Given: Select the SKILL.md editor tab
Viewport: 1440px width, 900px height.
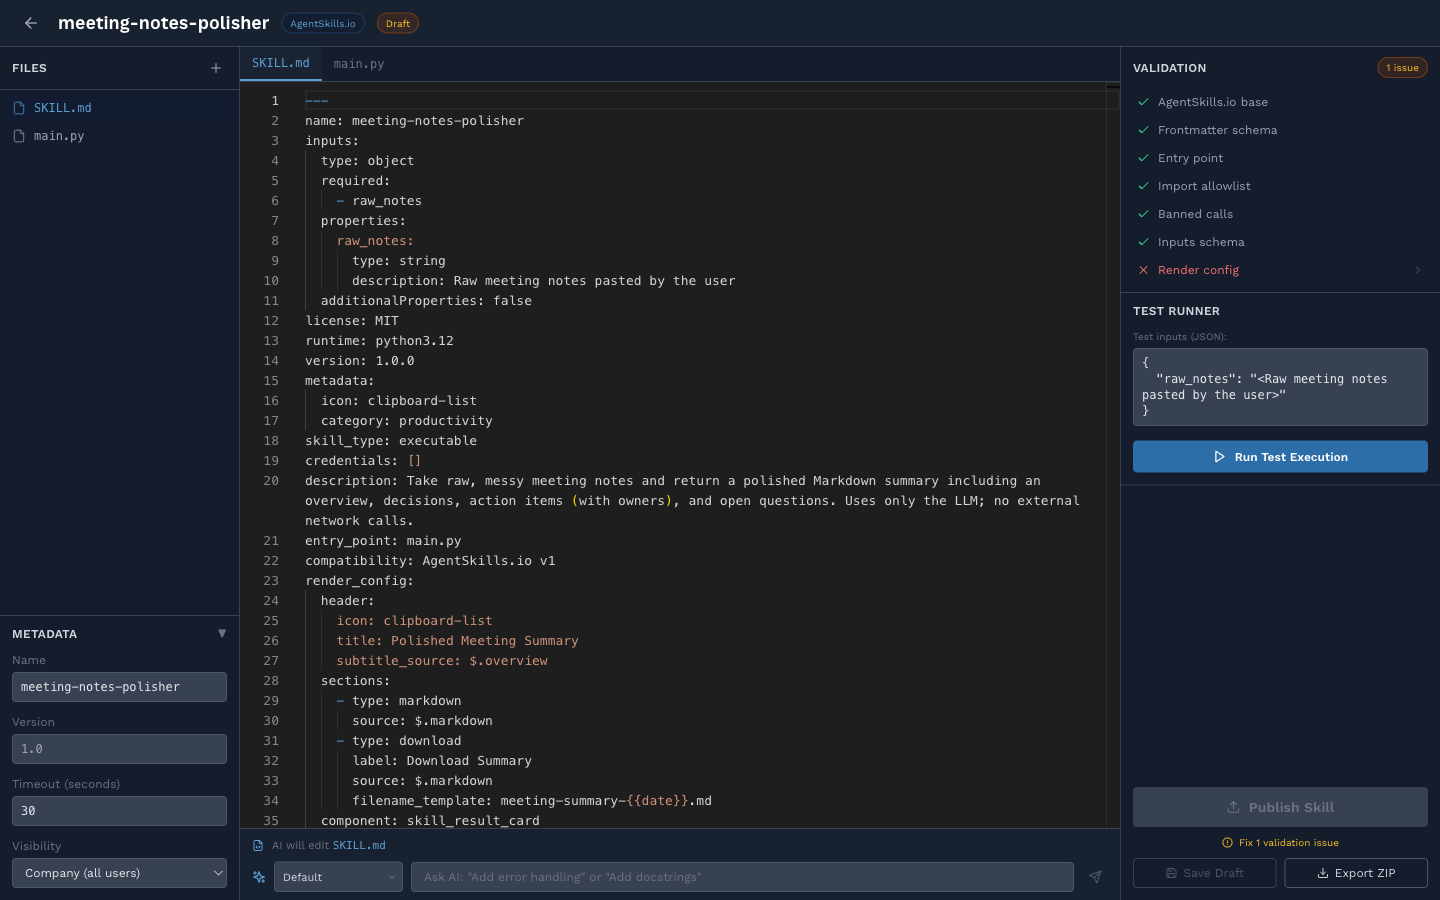Looking at the screenshot, I should (x=281, y=61).
